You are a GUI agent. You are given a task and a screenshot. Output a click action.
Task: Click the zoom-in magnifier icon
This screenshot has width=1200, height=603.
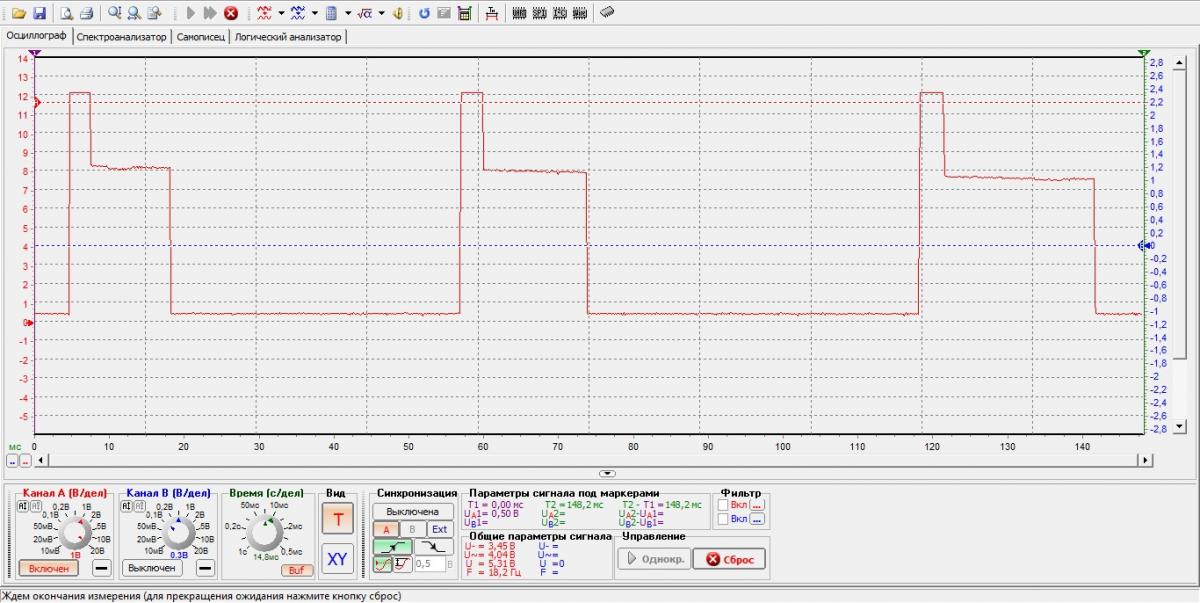(114, 13)
